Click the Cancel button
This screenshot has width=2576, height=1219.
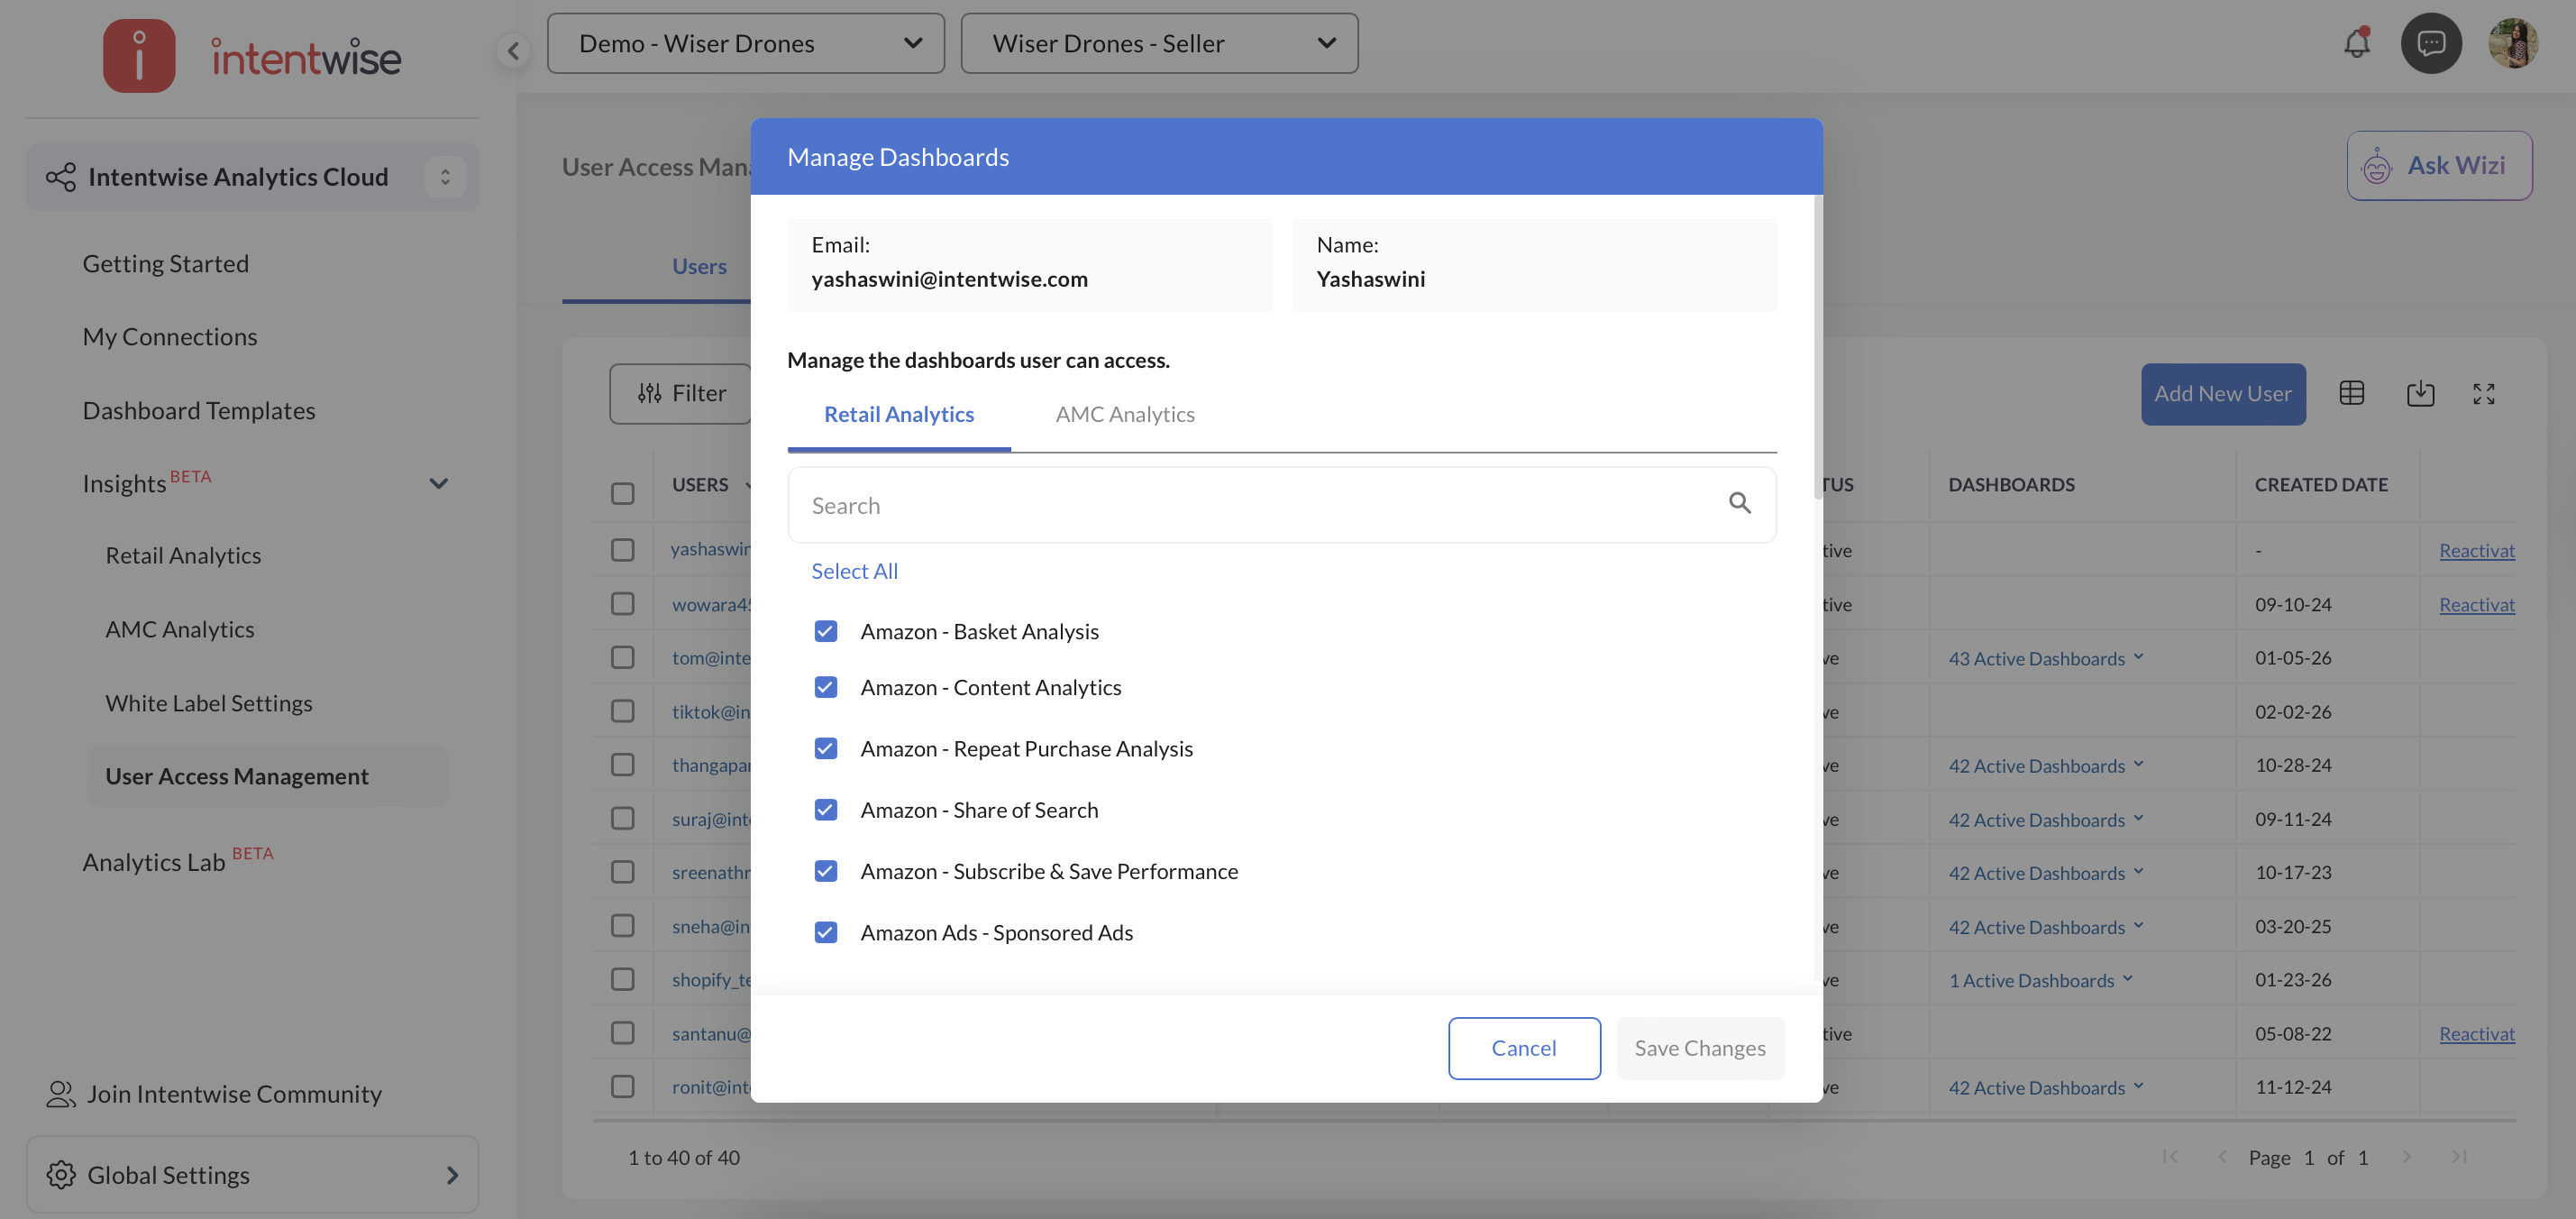[1523, 1048]
